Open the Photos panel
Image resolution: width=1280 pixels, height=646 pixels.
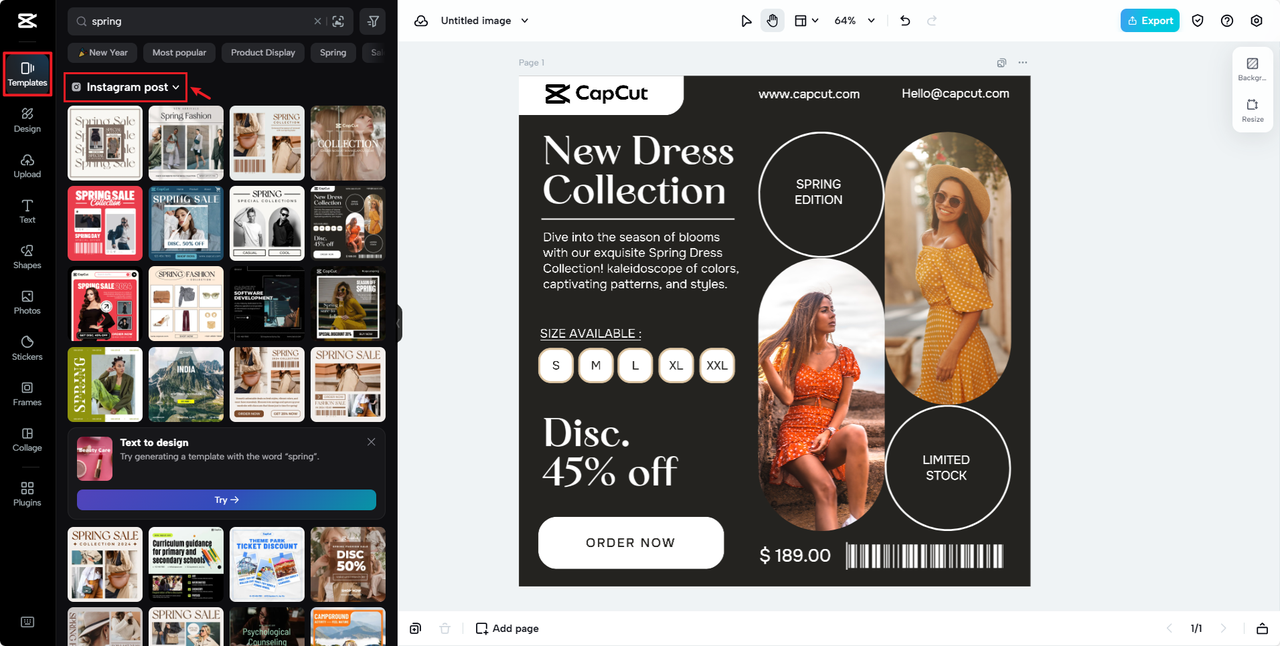coord(27,302)
